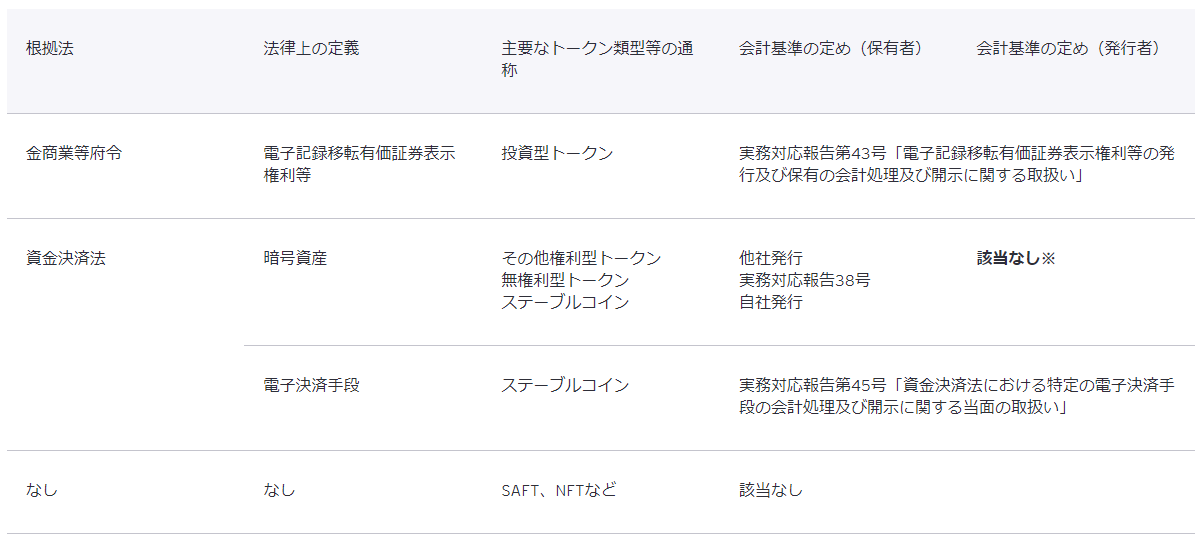Select the 金商業等府令 cell
Image resolution: width=1200 pixels, height=544 pixels.
click(x=74, y=154)
